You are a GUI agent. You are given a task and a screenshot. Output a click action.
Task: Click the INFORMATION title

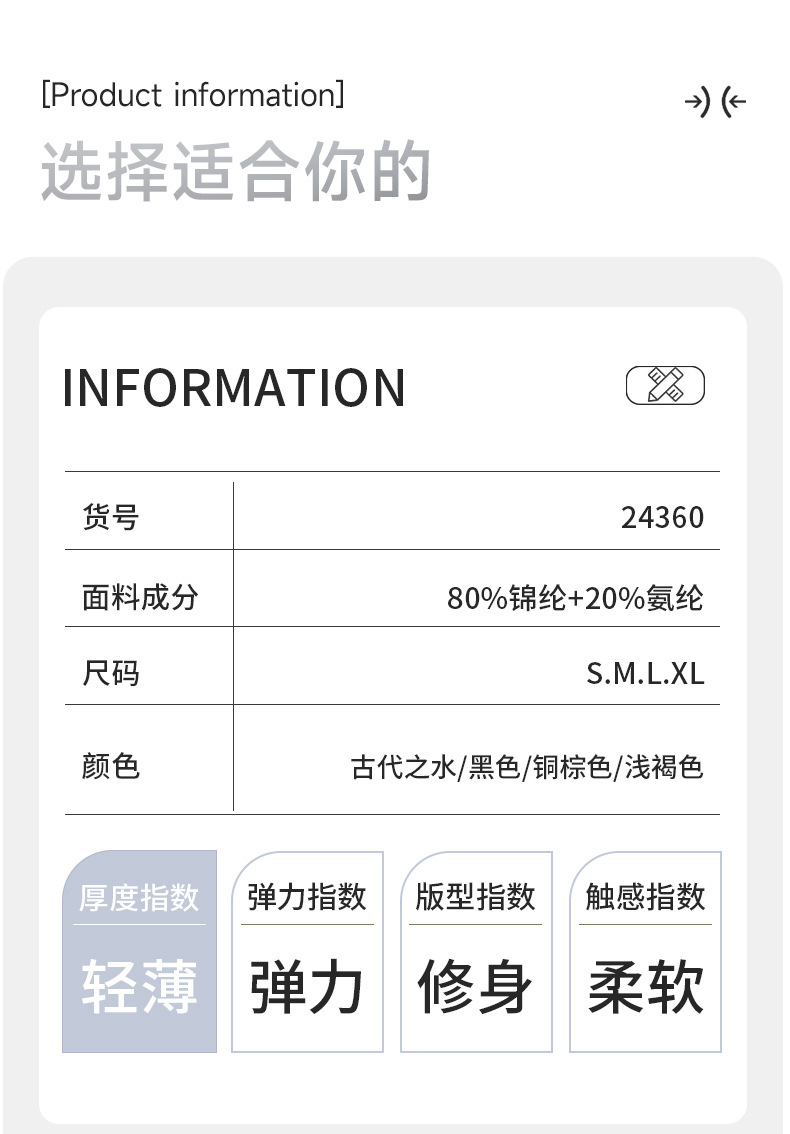pos(234,388)
